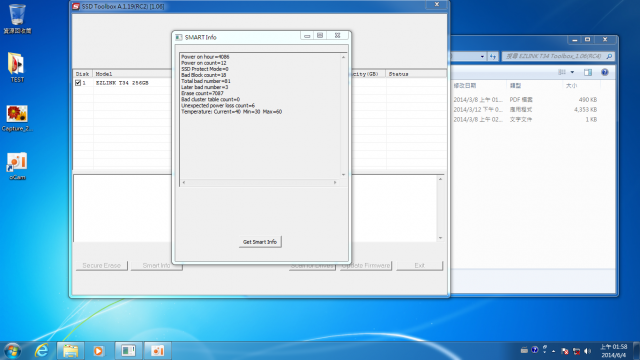
Task: Open the Recycle Bin desktop icon
Action: click(17, 19)
